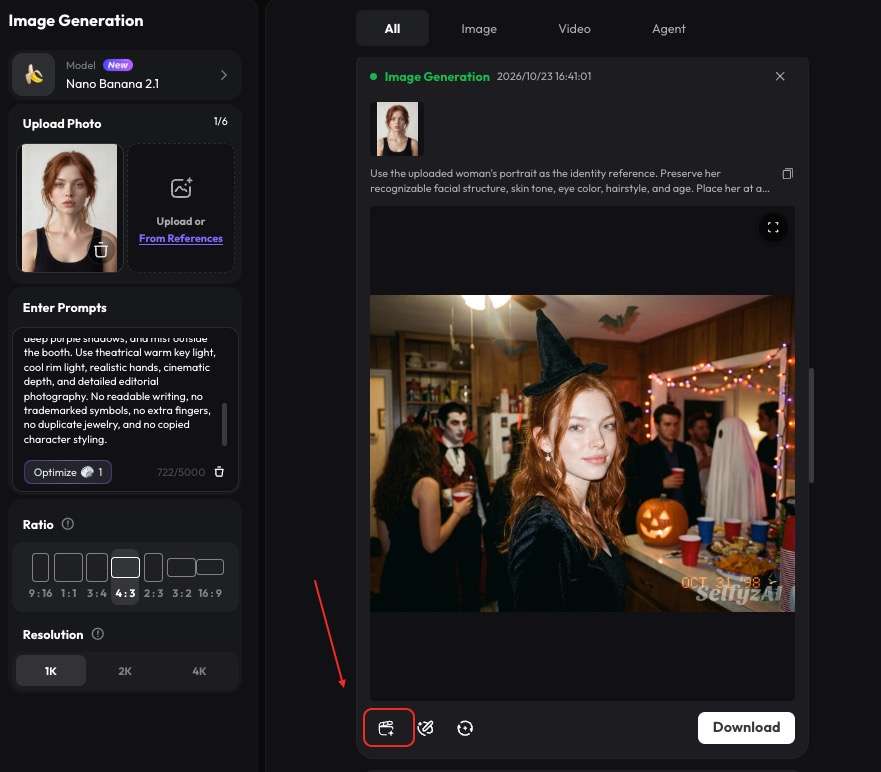Image resolution: width=881 pixels, height=772 pixels.
Task: Switch resolution to 2K
Action: (x=125, y=671)
